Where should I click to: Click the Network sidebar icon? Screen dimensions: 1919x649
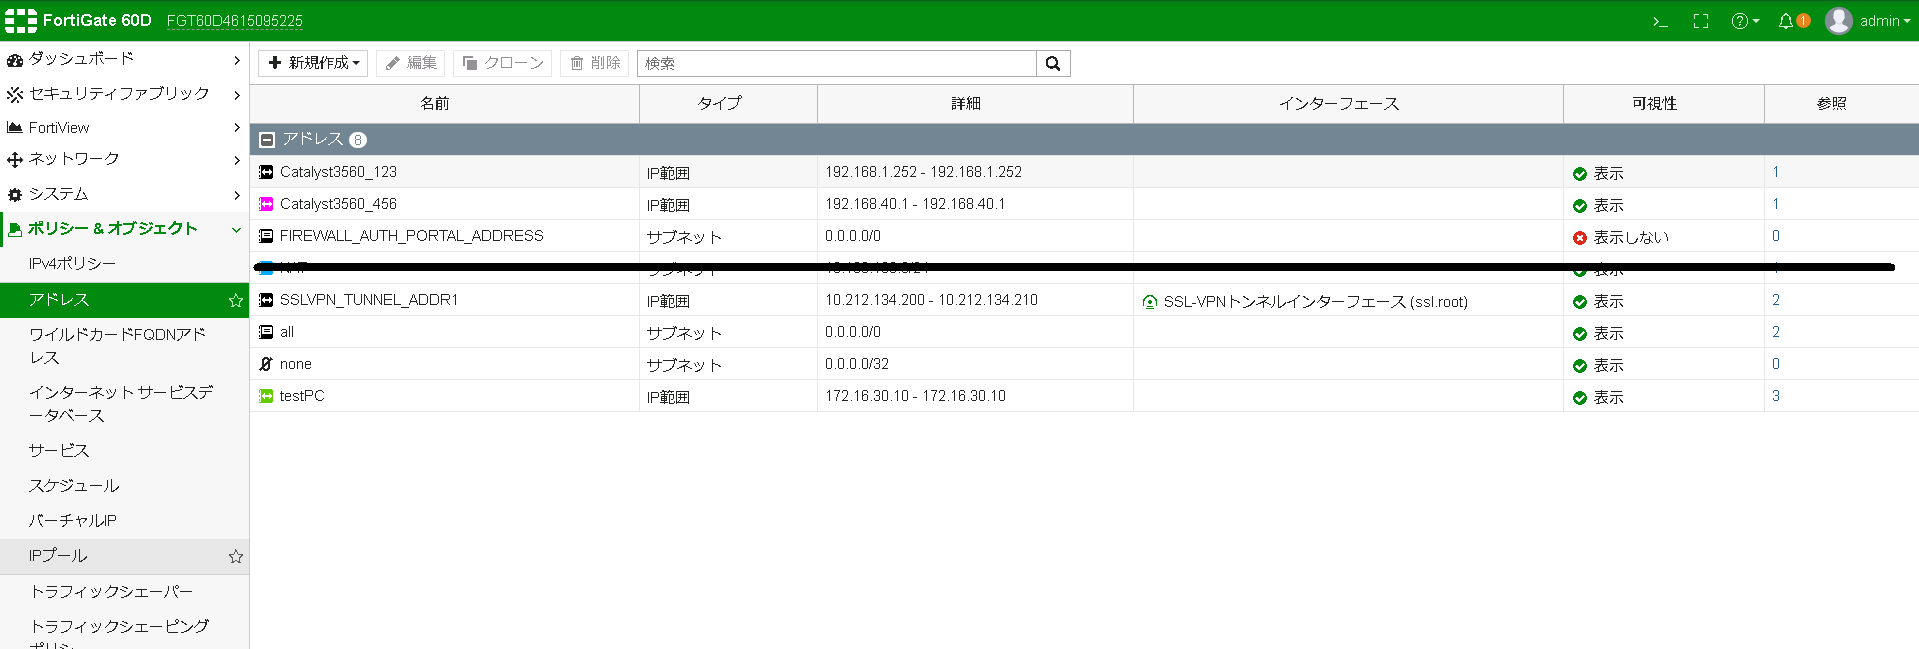(x=14, y=160)
